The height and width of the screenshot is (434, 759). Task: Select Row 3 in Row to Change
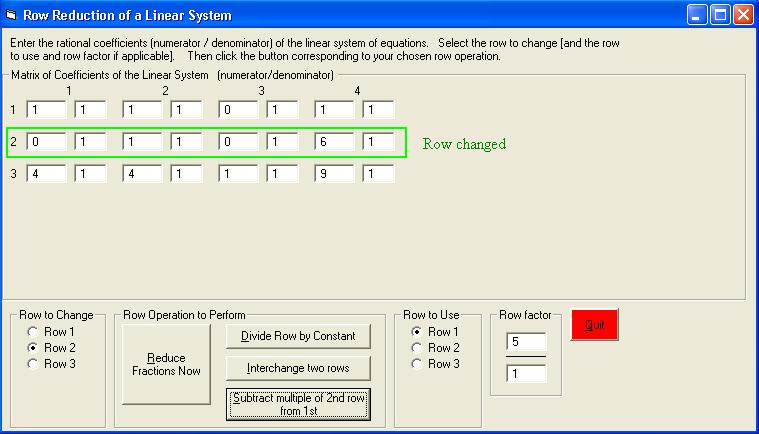click(51, 364)
